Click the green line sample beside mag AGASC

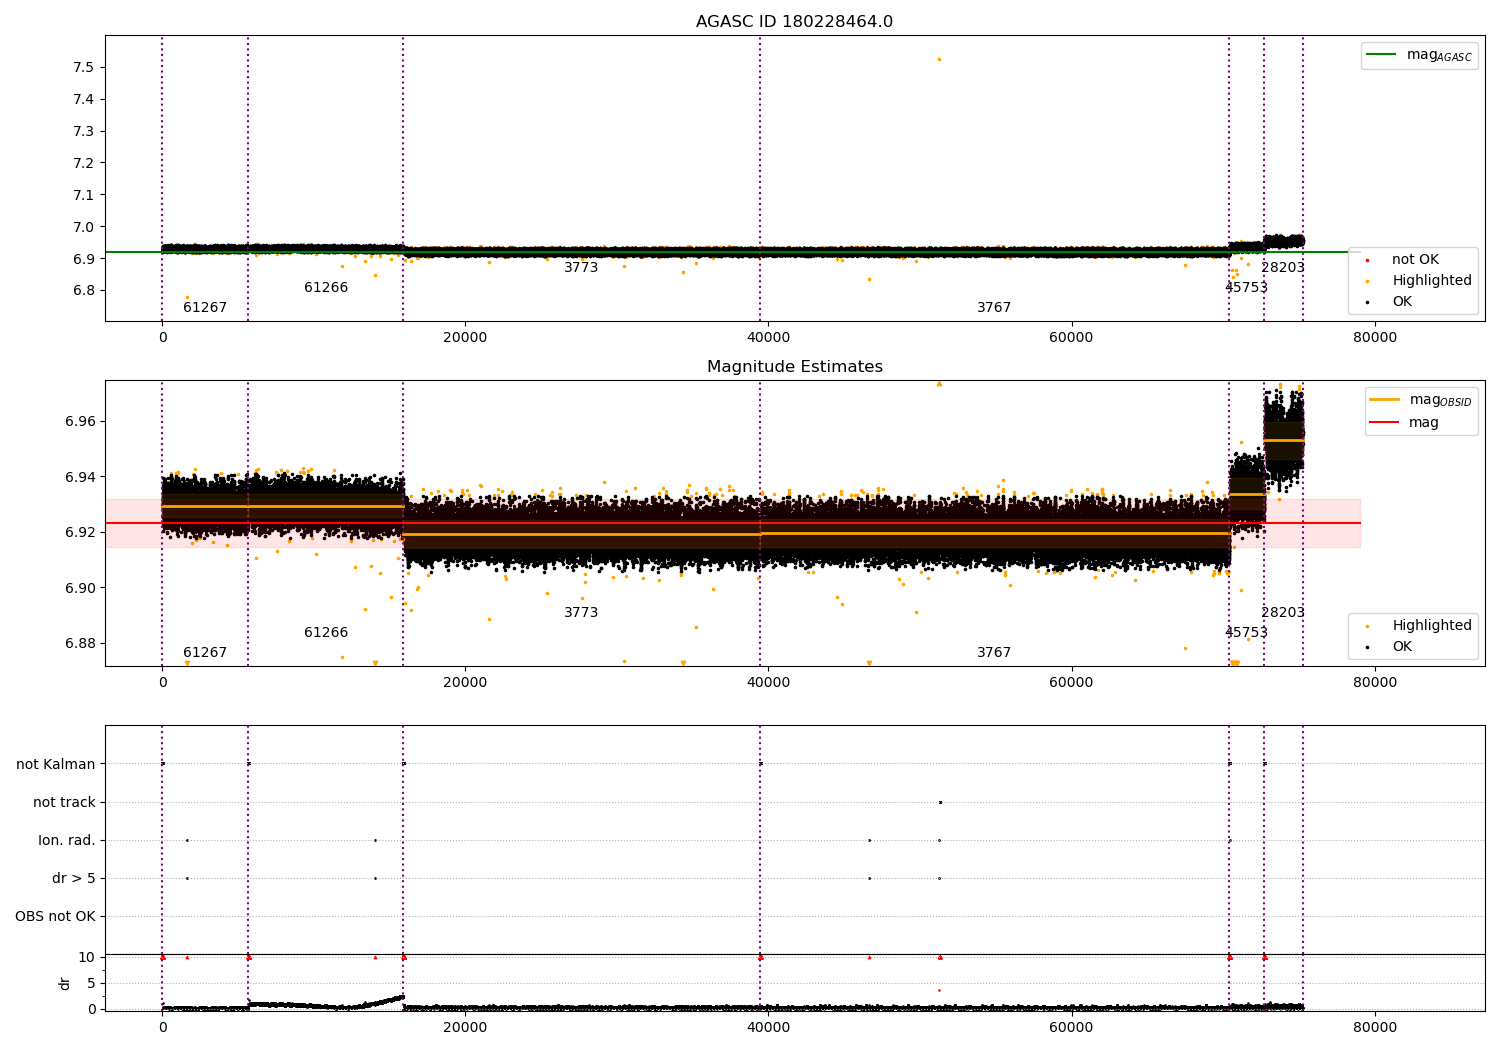pos(1382,55)
